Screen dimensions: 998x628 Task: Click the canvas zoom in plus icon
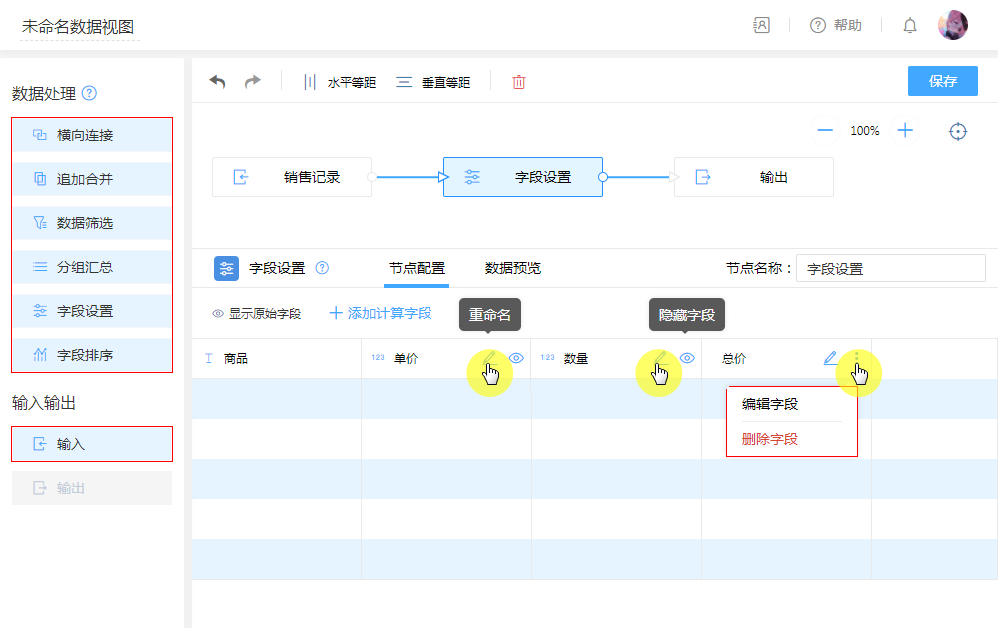905,131
